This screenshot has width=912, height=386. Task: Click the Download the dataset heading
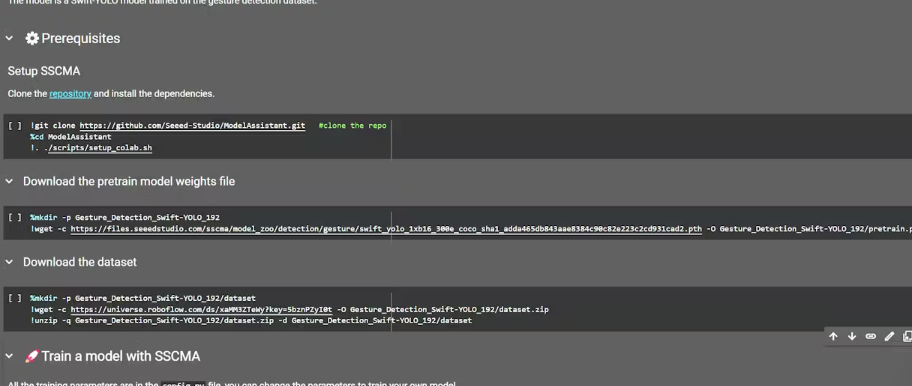coord(80,262)
